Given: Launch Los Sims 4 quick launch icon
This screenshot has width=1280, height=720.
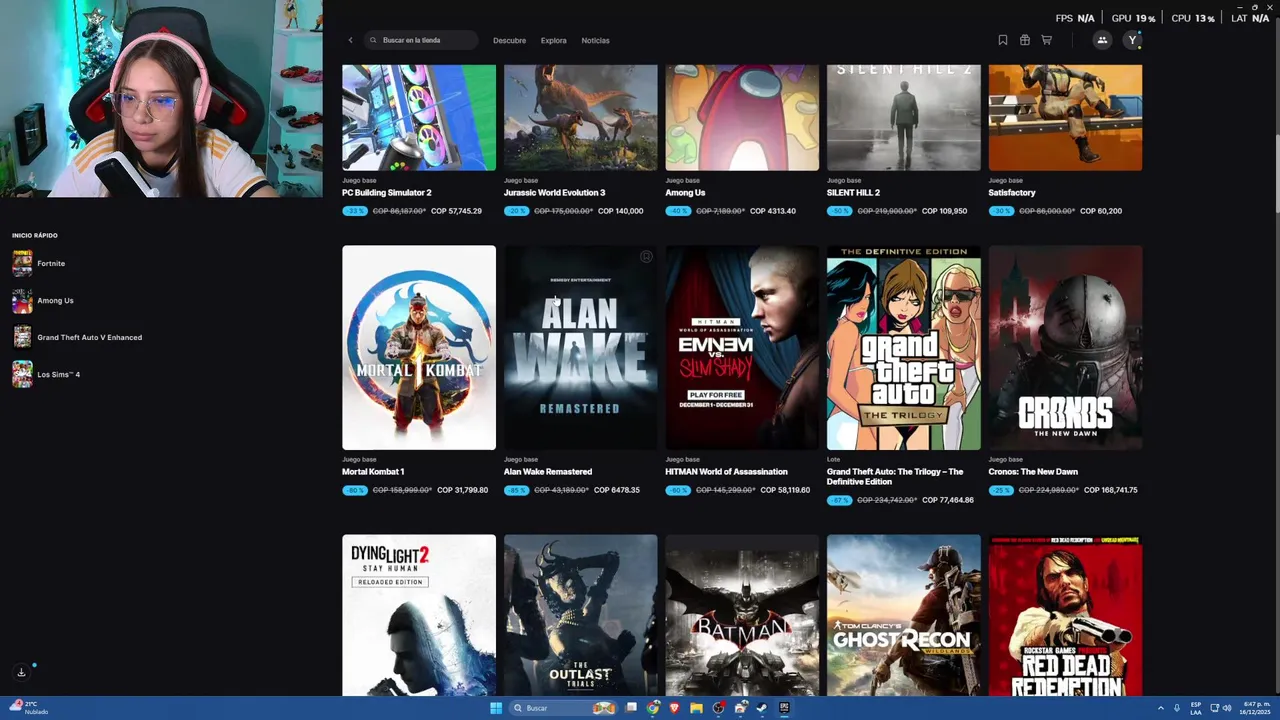Looking at the screenshot, I should coord(22,374).
